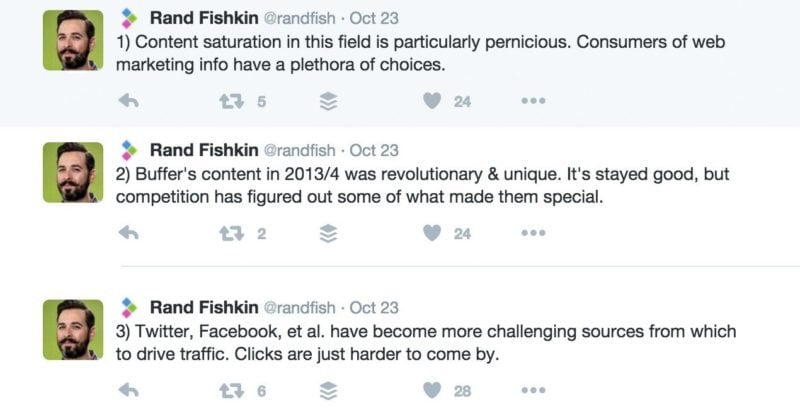Open more options on first tweet
This screenshot has width=800, height=411.
533,101
